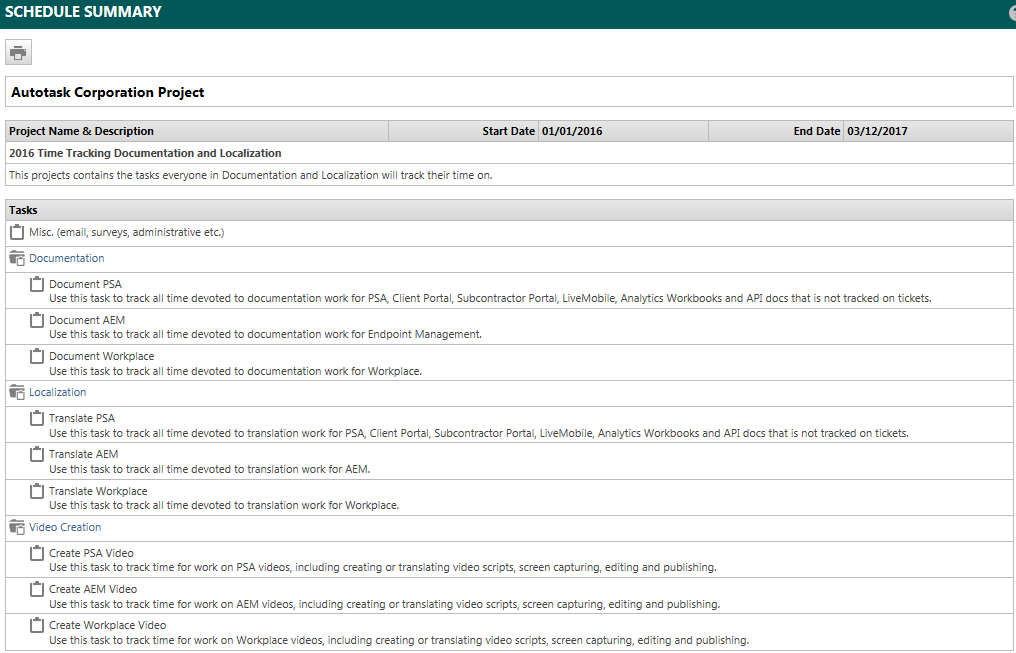Select the Create PSA Video task name
This screenshot has width=1016, height=653.
pyautogui.click(x=91, y=553)
